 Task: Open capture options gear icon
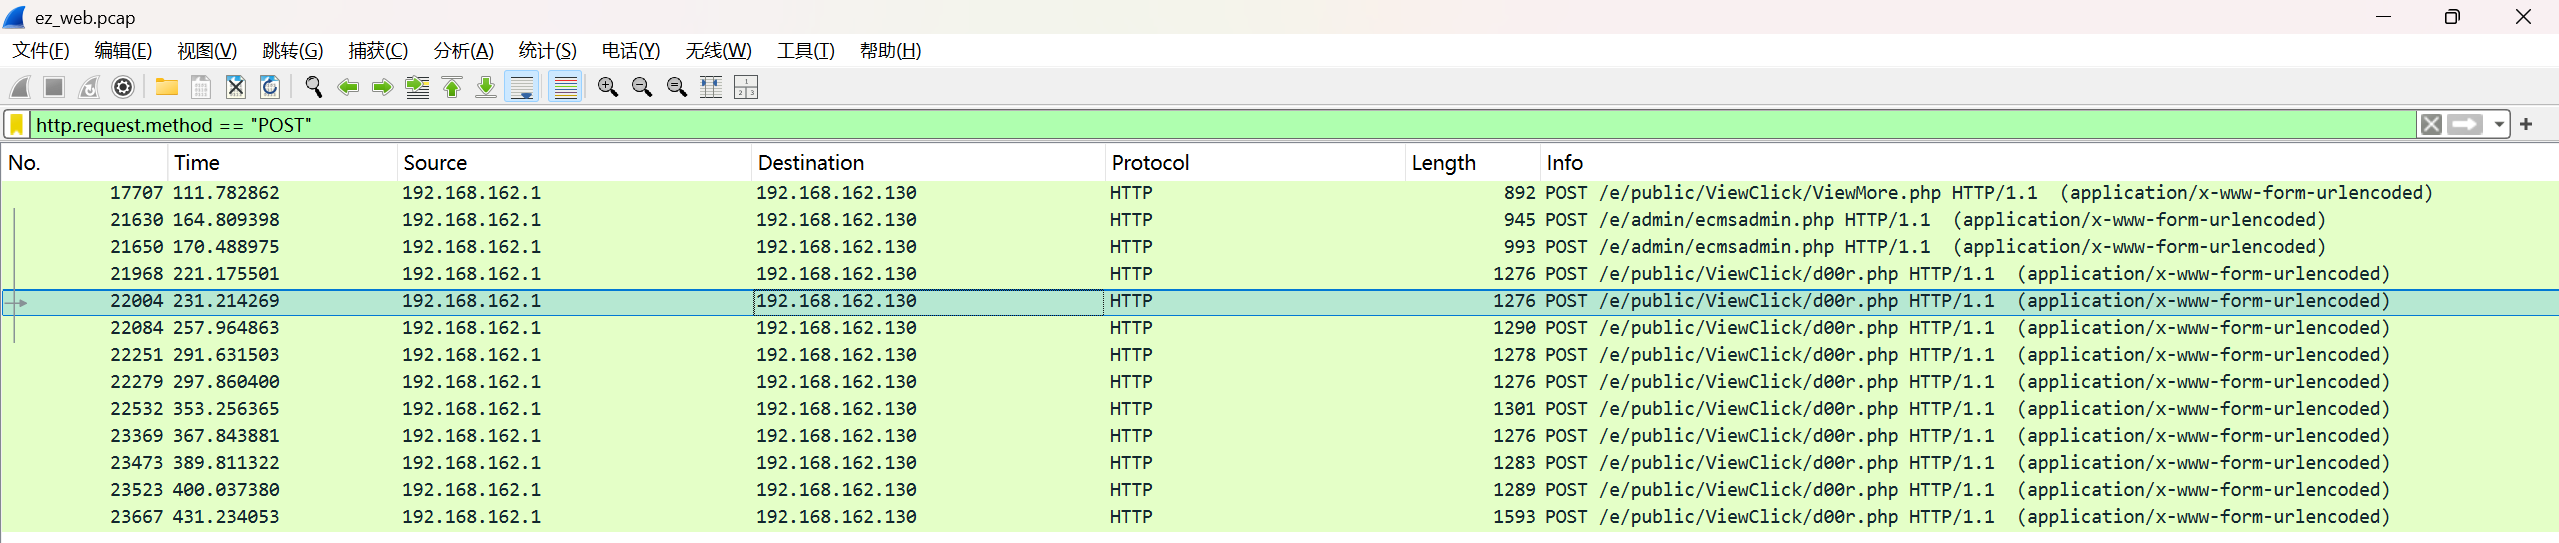point(123,88)
